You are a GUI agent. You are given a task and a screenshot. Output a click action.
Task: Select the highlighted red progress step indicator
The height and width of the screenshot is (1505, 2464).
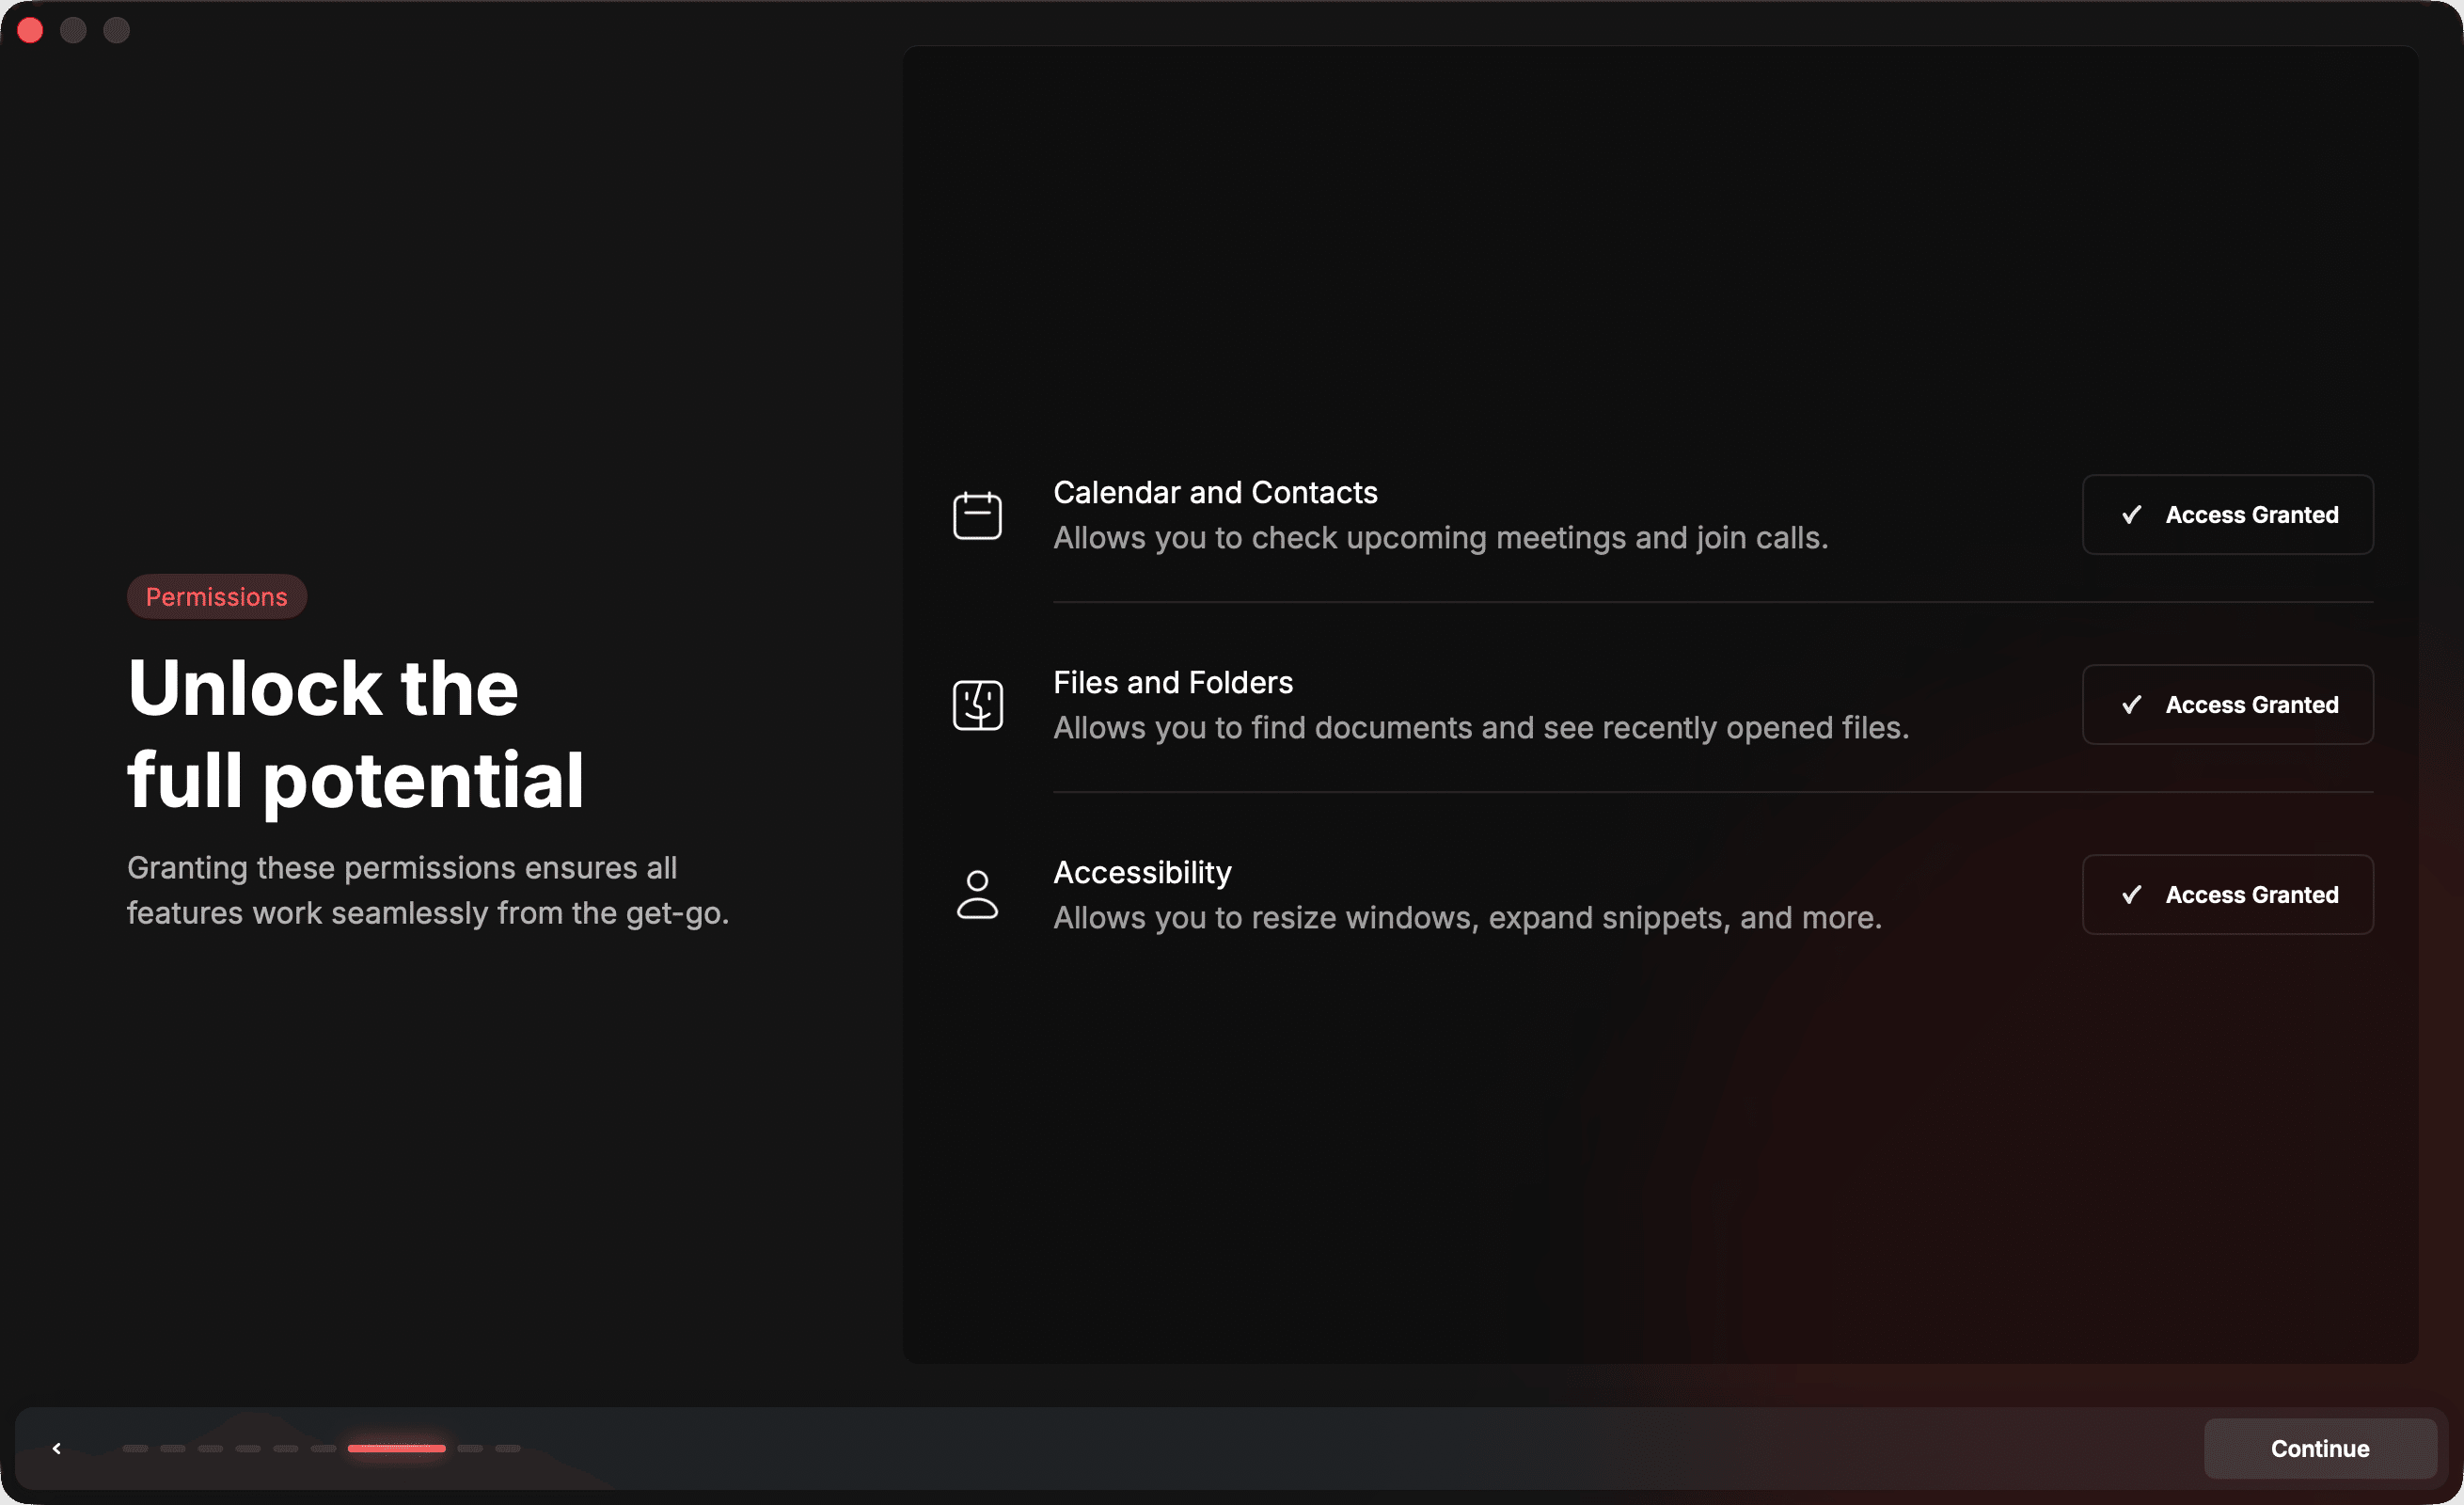point(396,1448)
